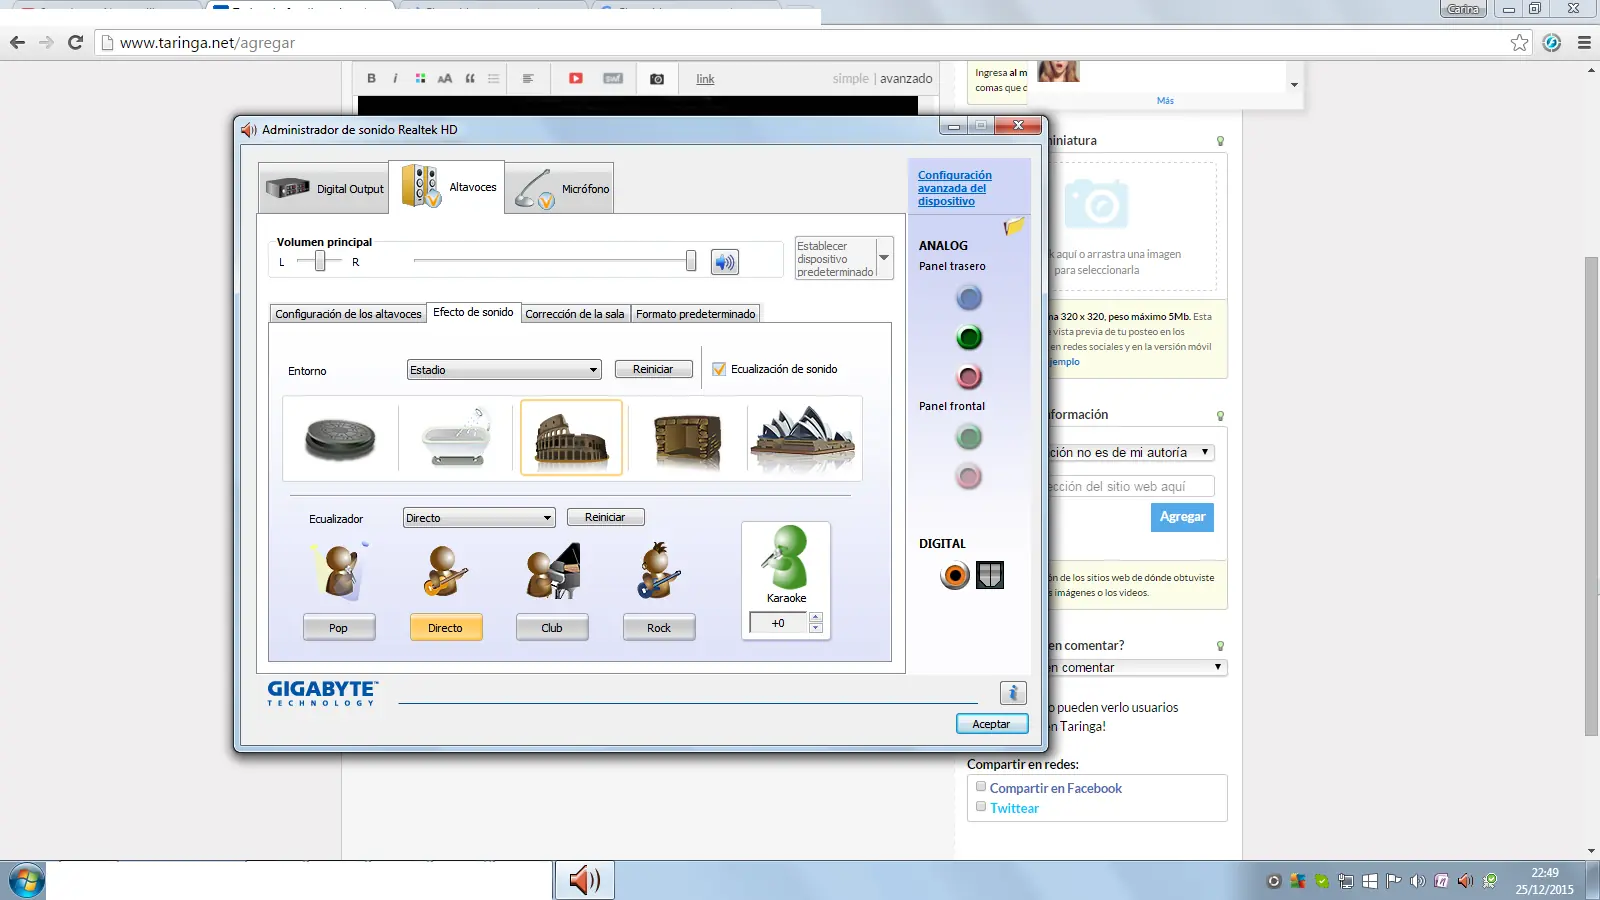Open the Ecualizador dropdown showing Directo
The image size is (1600, 900).
tap(479, 518)
